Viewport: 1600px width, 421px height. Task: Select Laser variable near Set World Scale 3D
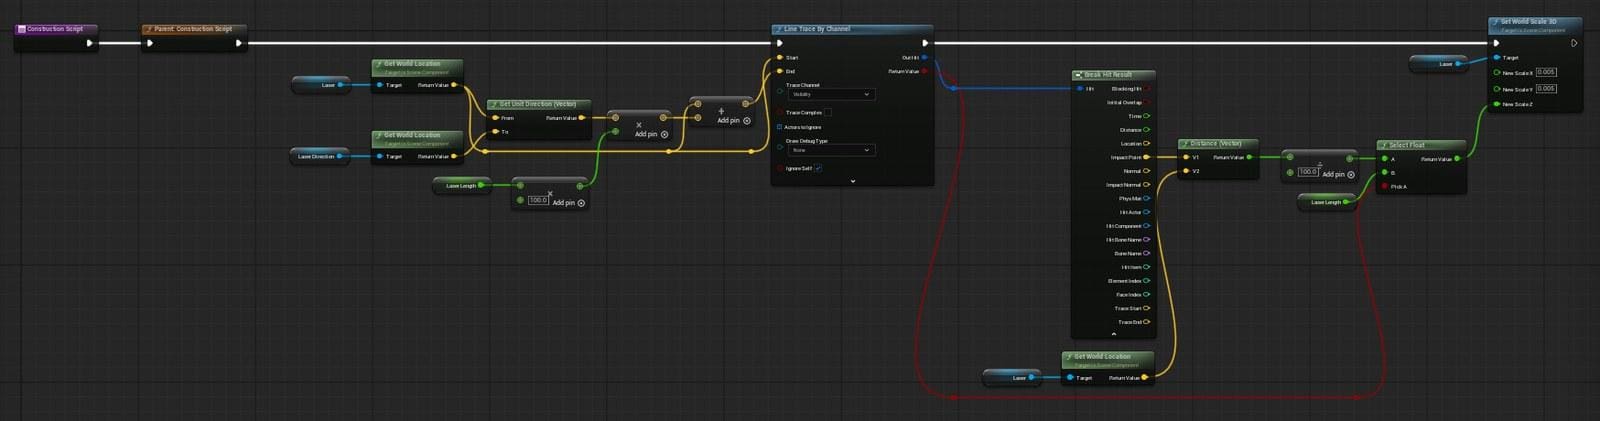point(1439,63)
